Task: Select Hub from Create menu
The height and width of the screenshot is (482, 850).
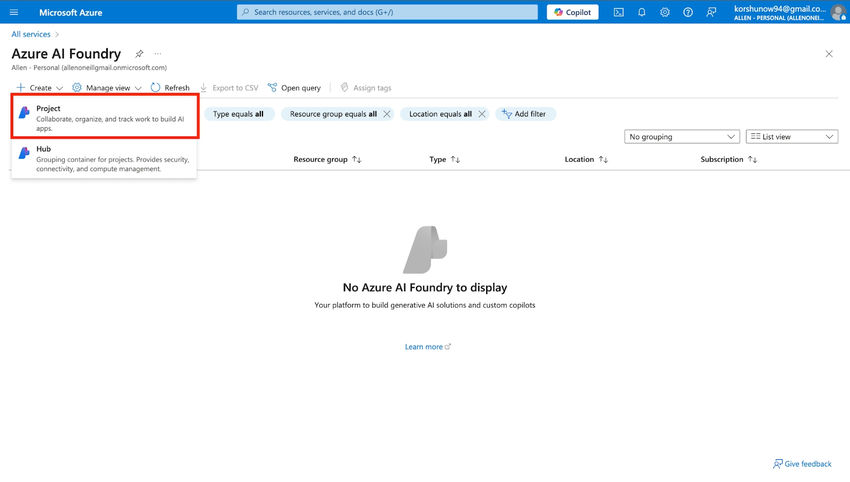Action: pyautogui.click(x=105, y=158)
